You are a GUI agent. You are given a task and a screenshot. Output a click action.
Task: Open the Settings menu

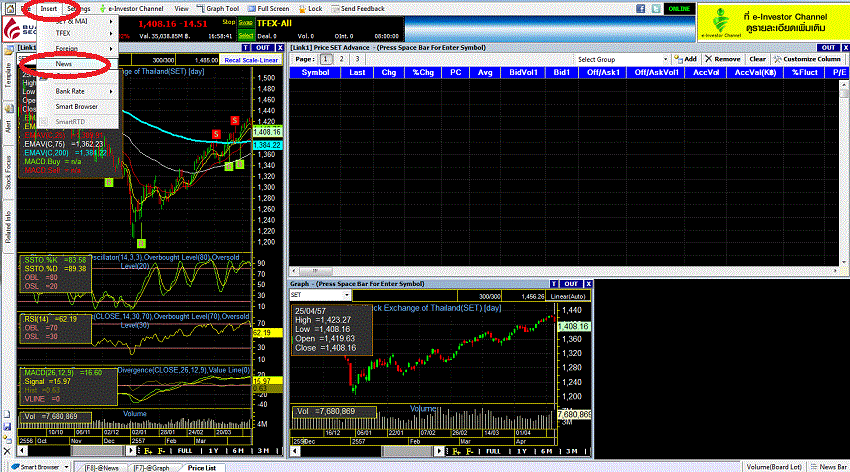[x=79, y=9]
